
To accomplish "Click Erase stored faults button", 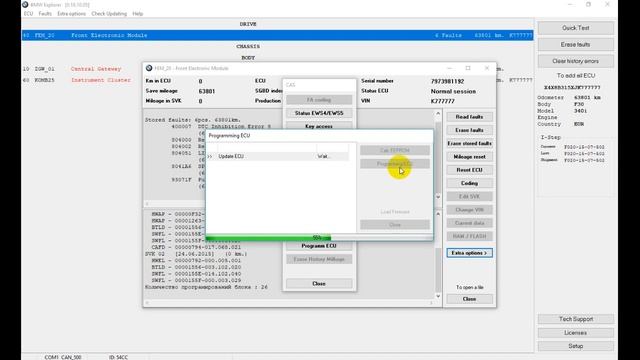I will 469,143.
